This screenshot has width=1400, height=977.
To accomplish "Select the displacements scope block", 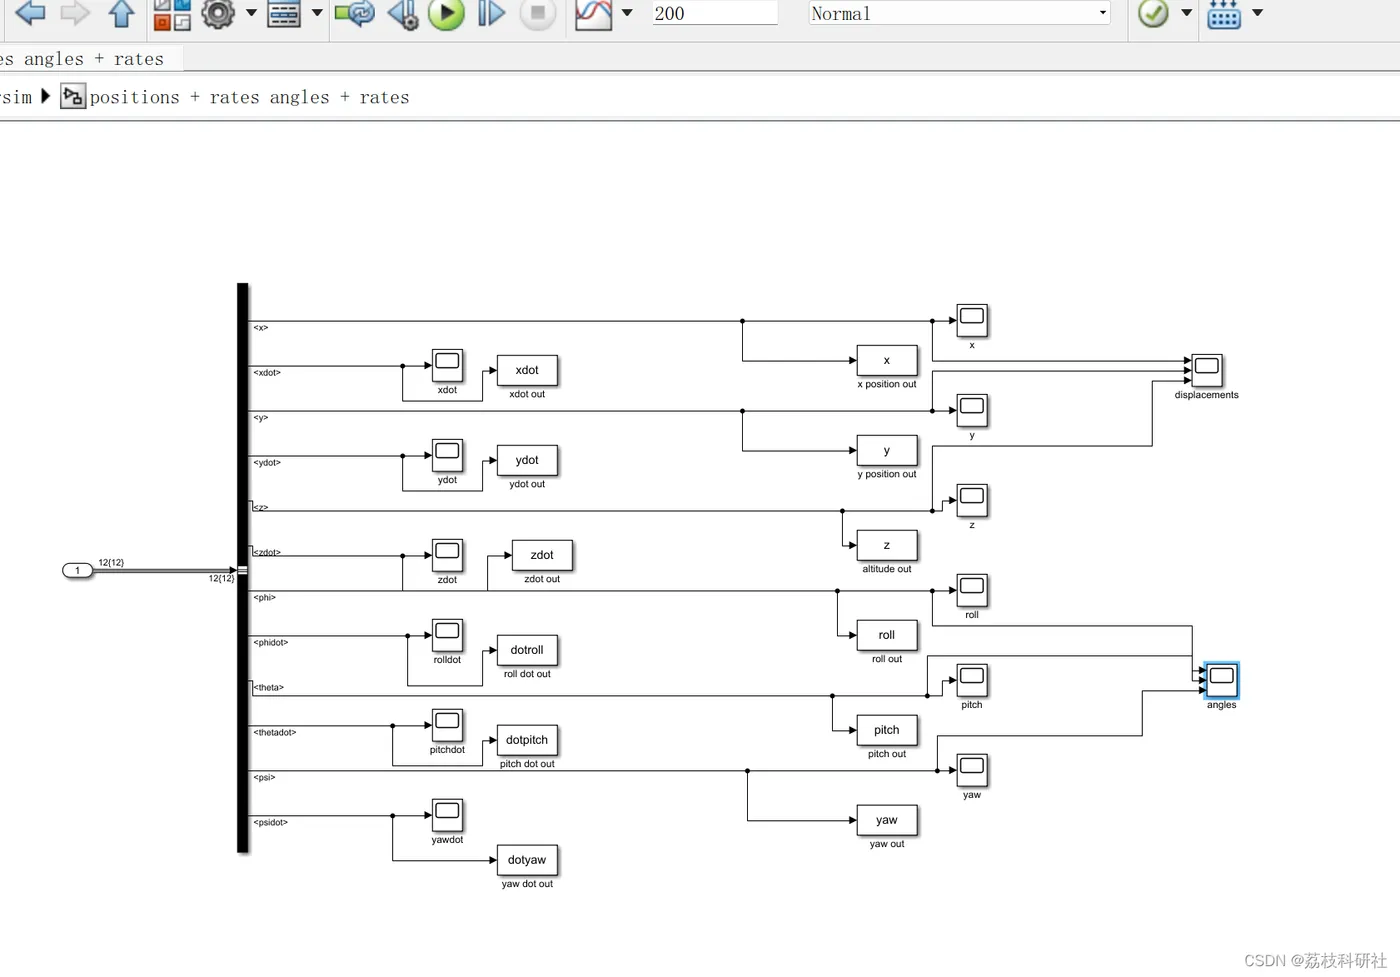I will point(1207,370).
